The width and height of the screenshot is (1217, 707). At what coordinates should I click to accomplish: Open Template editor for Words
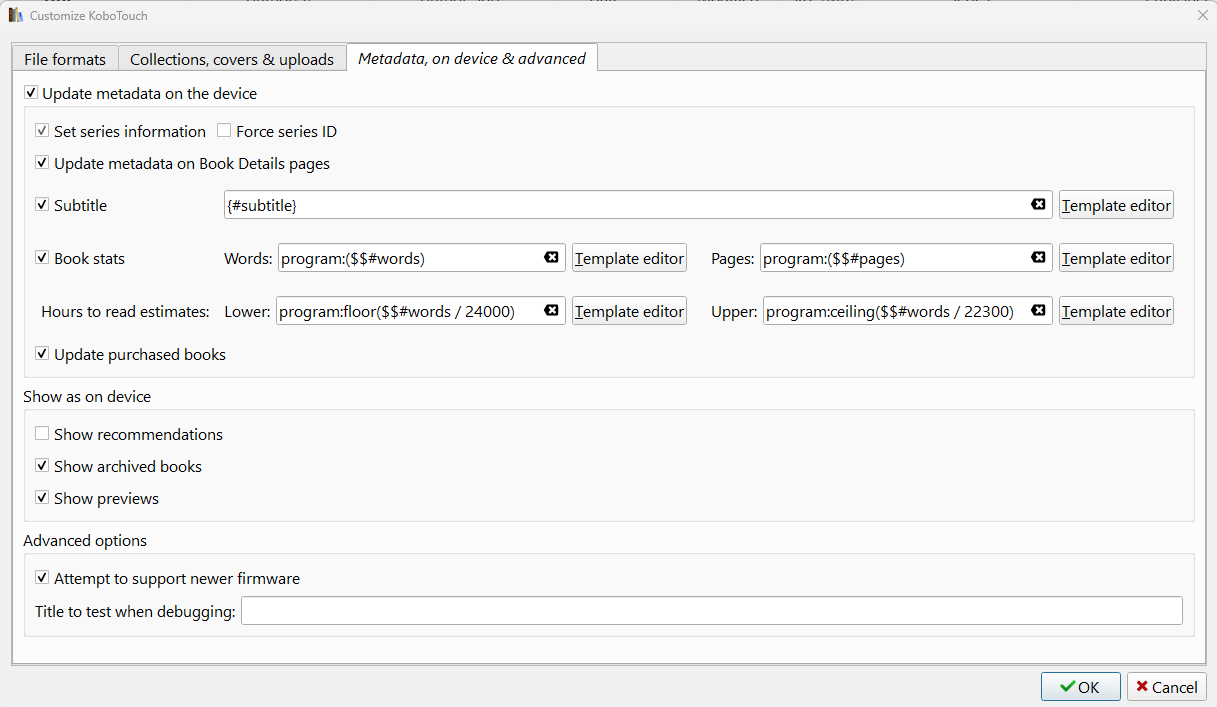tap(629, 258)
